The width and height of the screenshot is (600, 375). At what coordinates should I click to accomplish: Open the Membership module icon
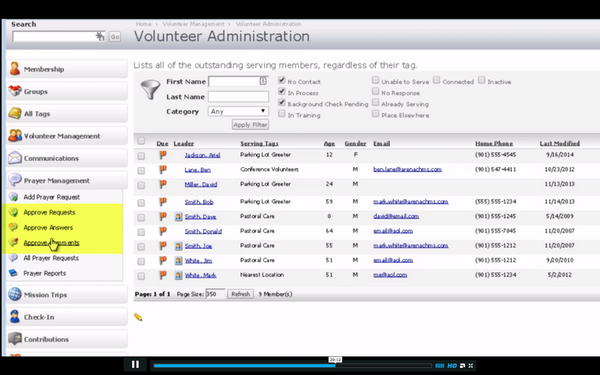point(15,68)
